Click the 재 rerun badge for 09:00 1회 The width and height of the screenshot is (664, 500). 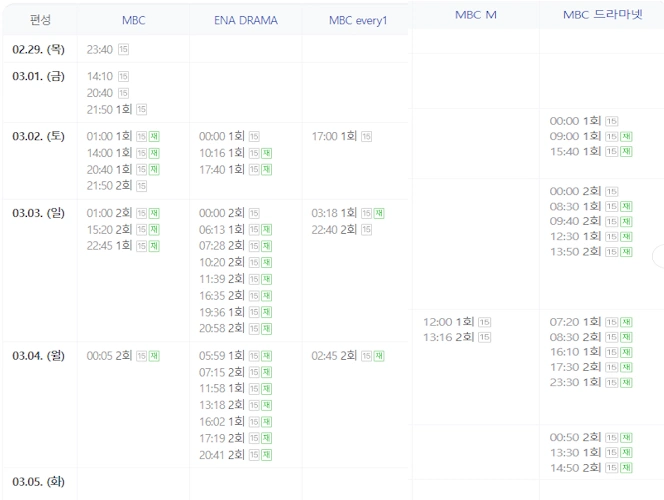click(x=626, y=136)
